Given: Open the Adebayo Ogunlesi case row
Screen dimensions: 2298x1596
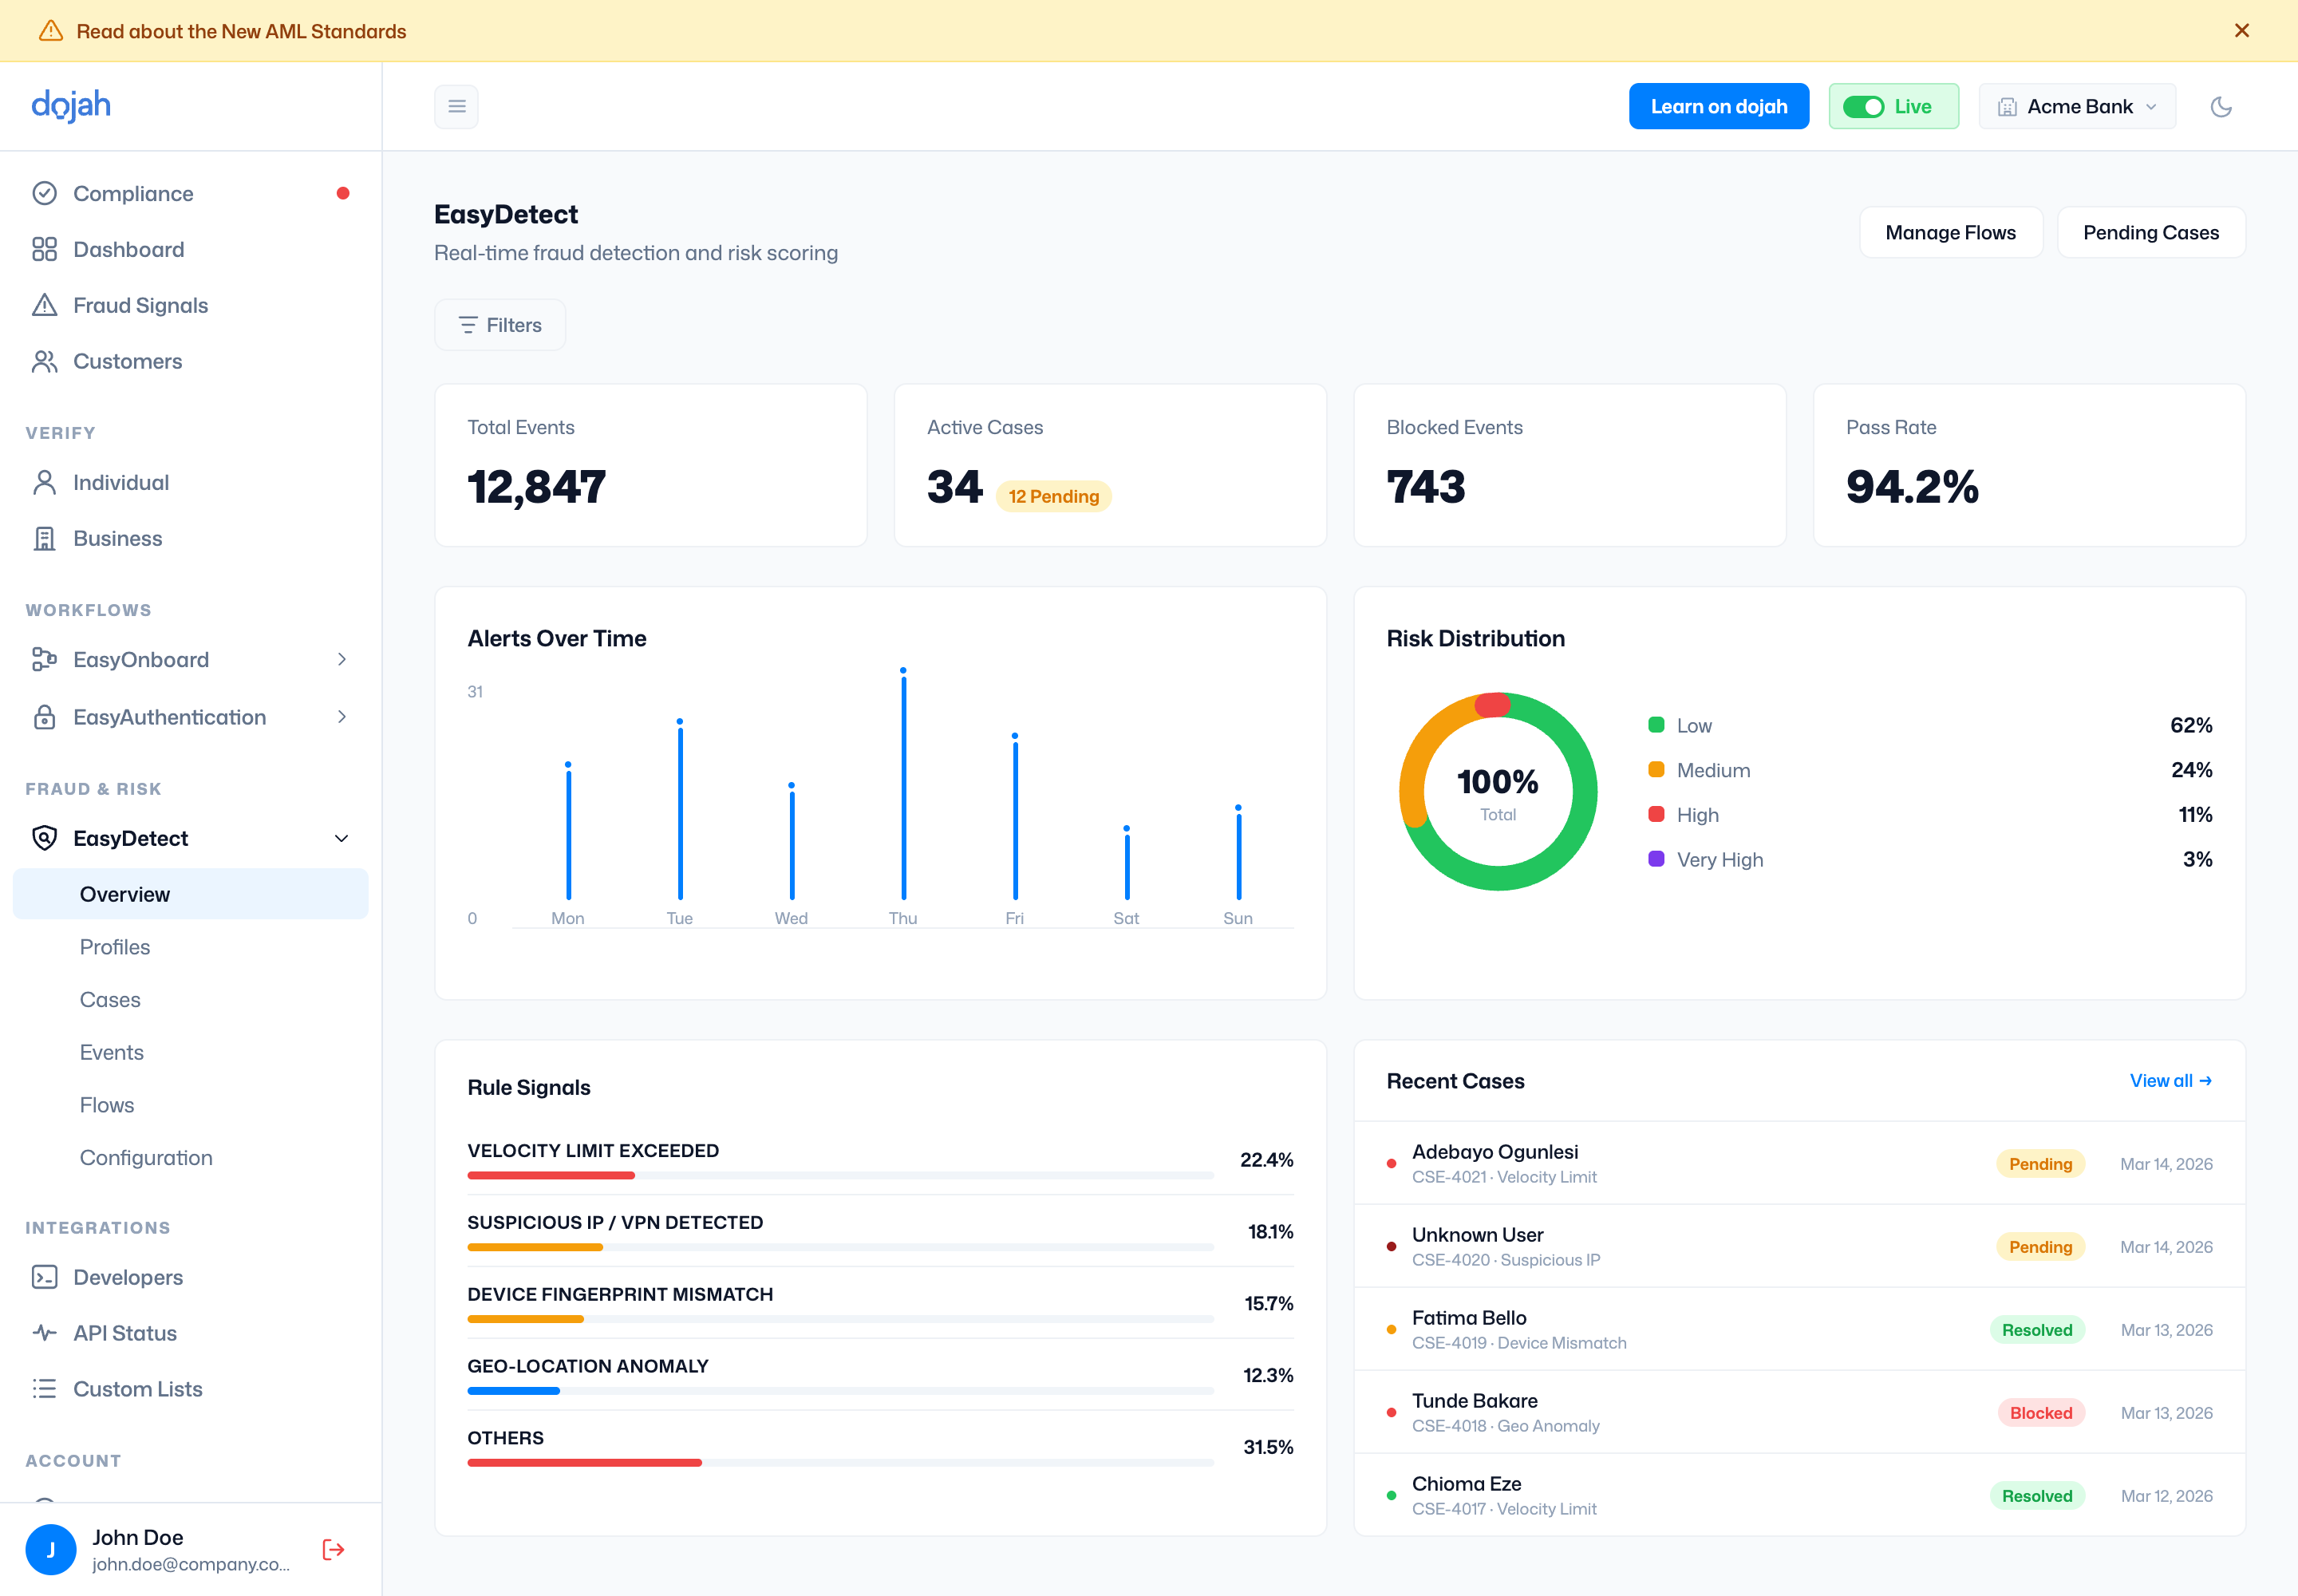Looking at the screenshot, I should click(1799, 1164).
